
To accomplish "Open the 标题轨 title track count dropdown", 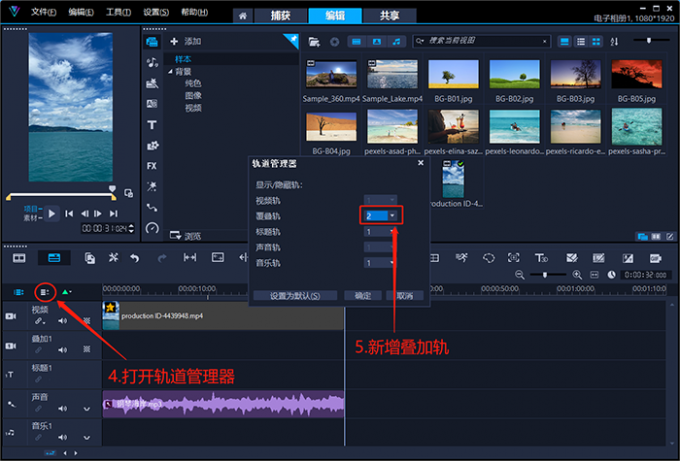I will point(392,232).
